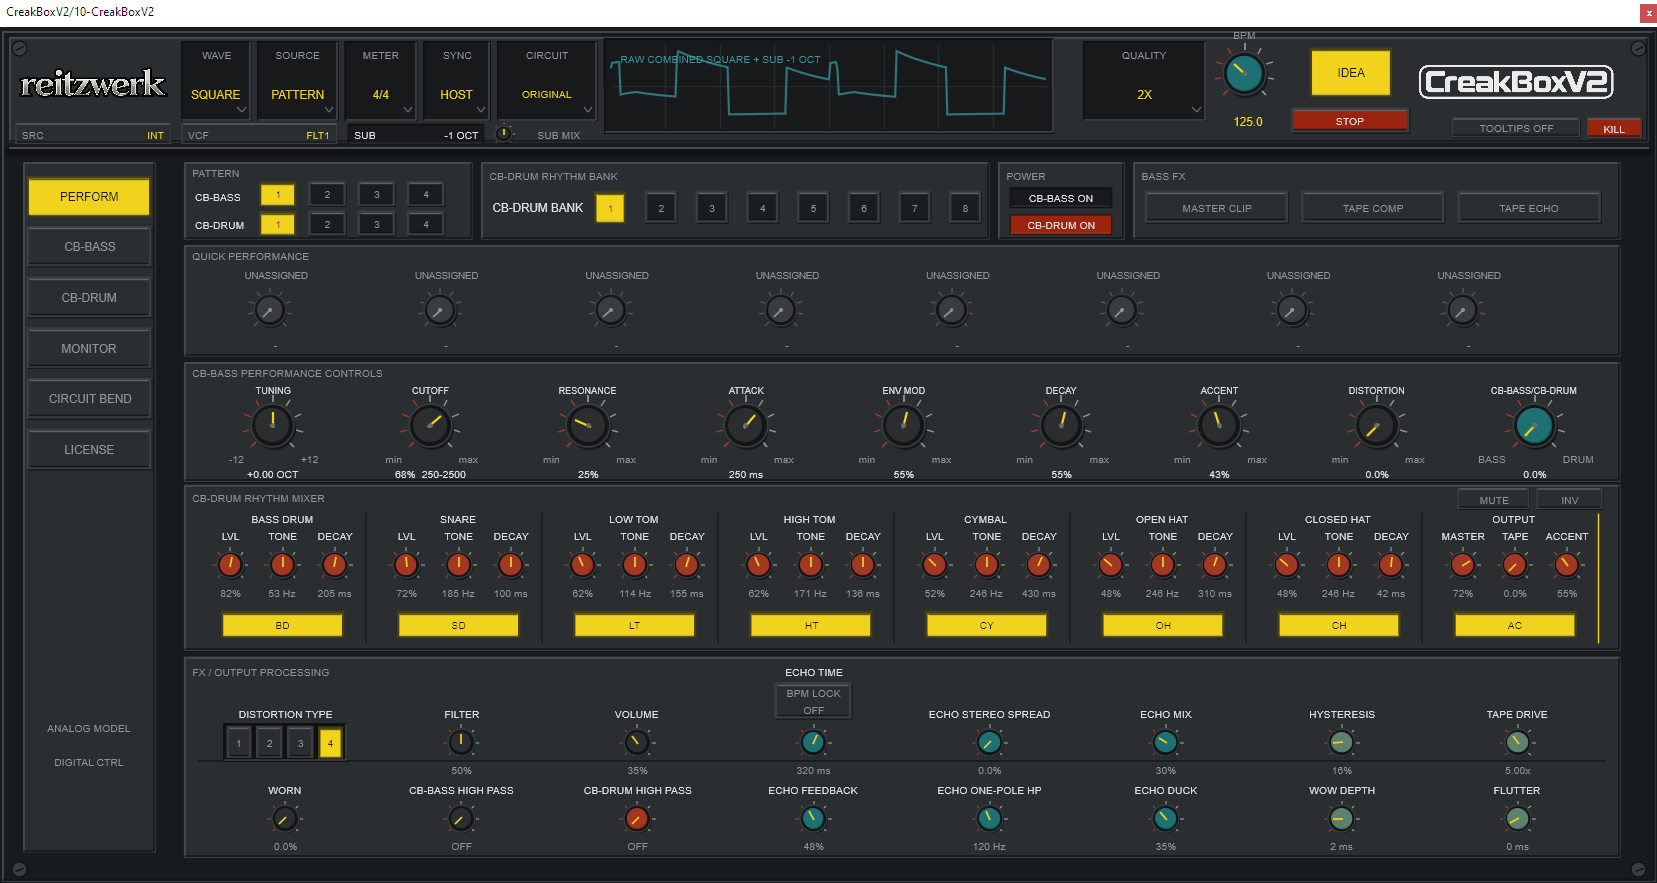Click the ECHO MIX knob
Screen dimensions: 1657x883
[x=1165, y=742]
